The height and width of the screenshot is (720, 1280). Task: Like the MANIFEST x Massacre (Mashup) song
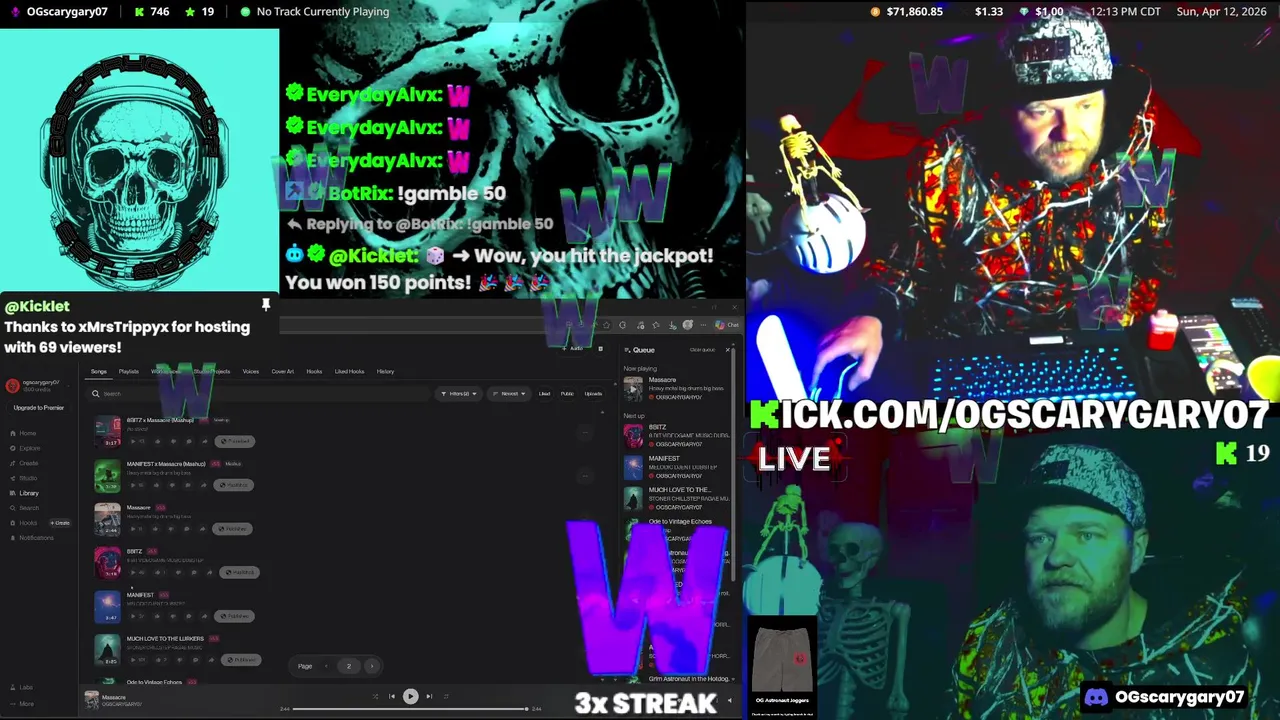point(156,485)
